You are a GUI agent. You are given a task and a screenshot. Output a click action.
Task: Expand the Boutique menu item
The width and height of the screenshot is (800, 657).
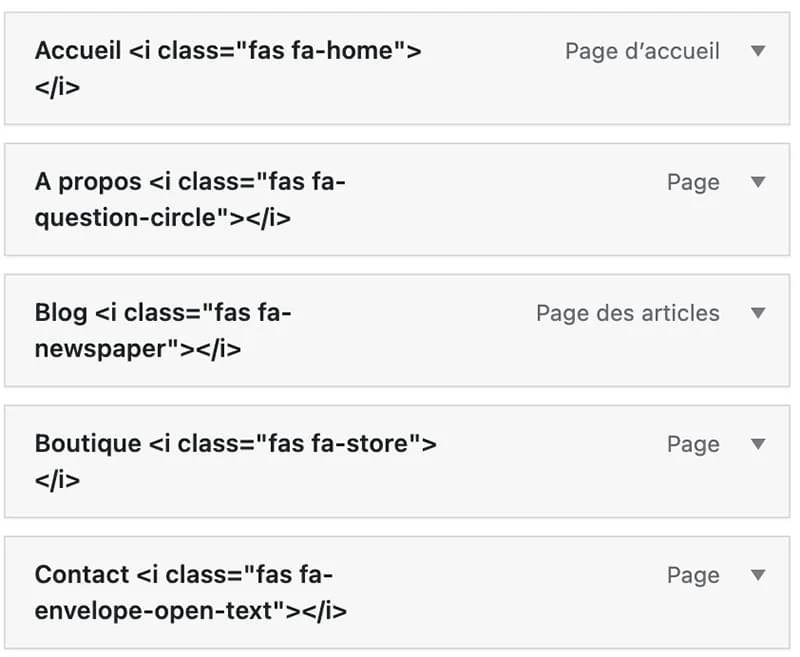point(758,444)
